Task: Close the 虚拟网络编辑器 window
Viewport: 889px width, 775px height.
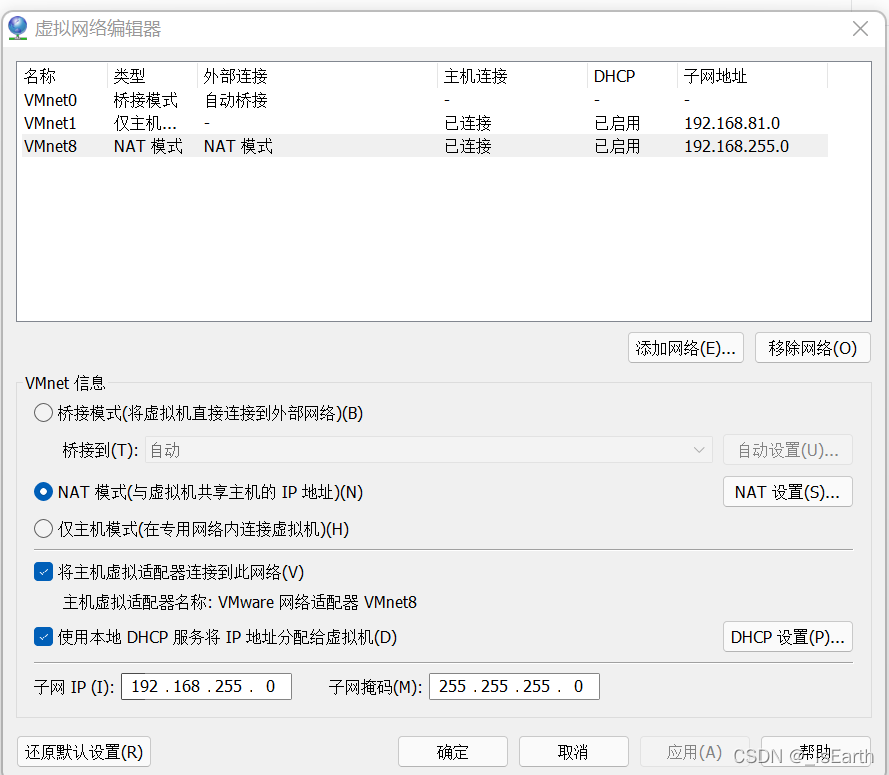Action: [x=860, y=28]
